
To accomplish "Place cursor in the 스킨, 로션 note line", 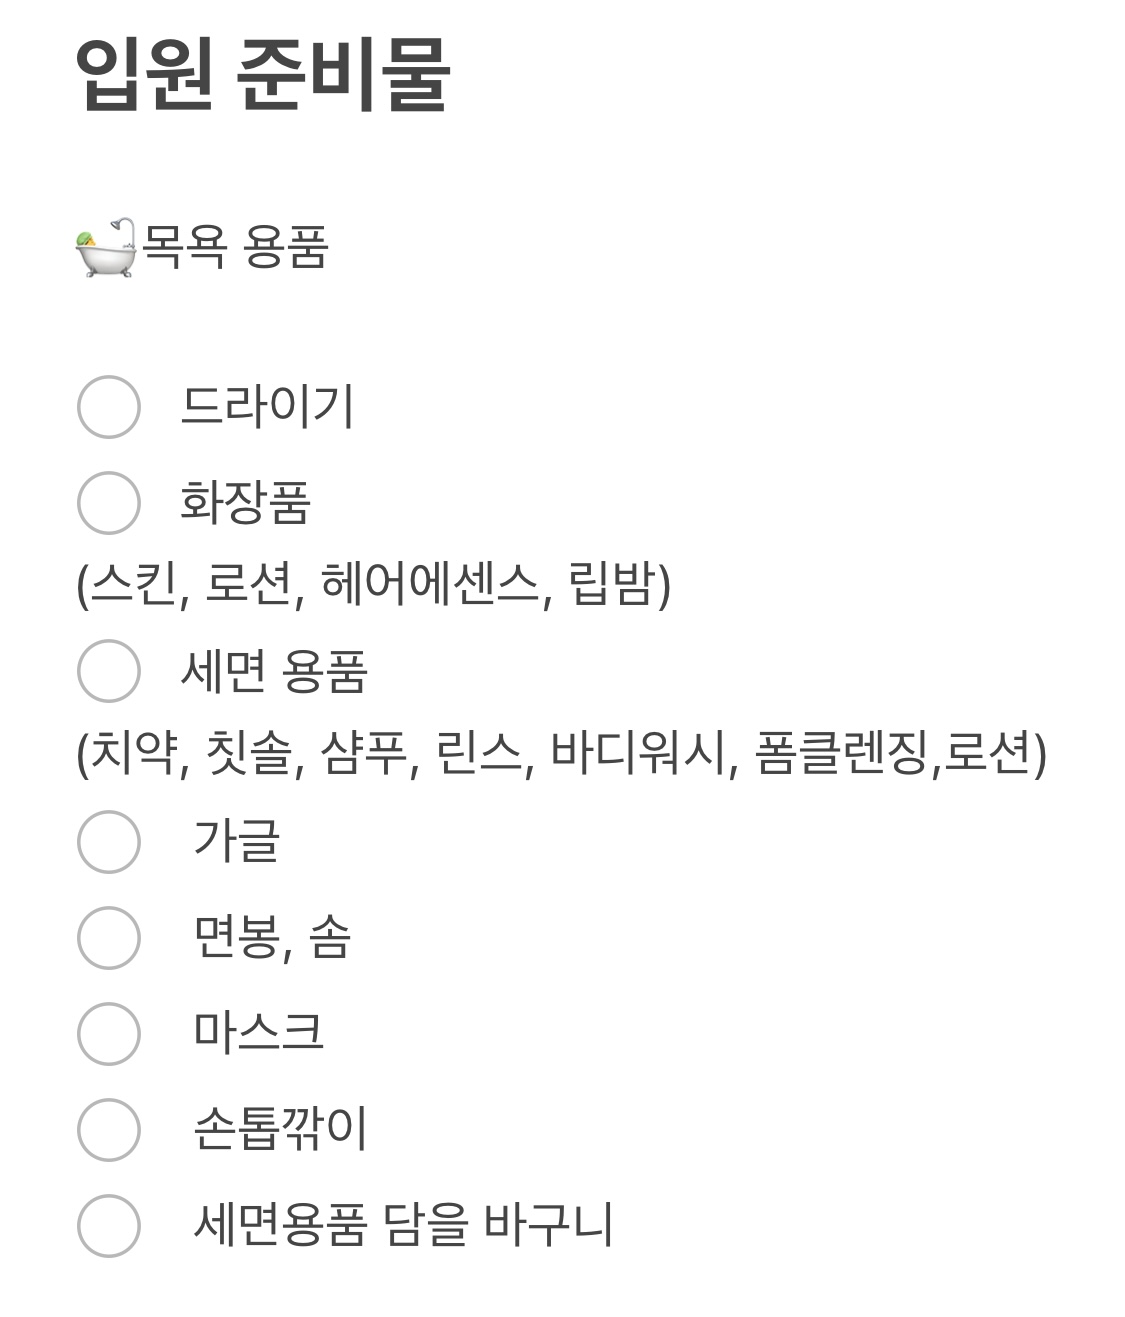I will 373,584.
